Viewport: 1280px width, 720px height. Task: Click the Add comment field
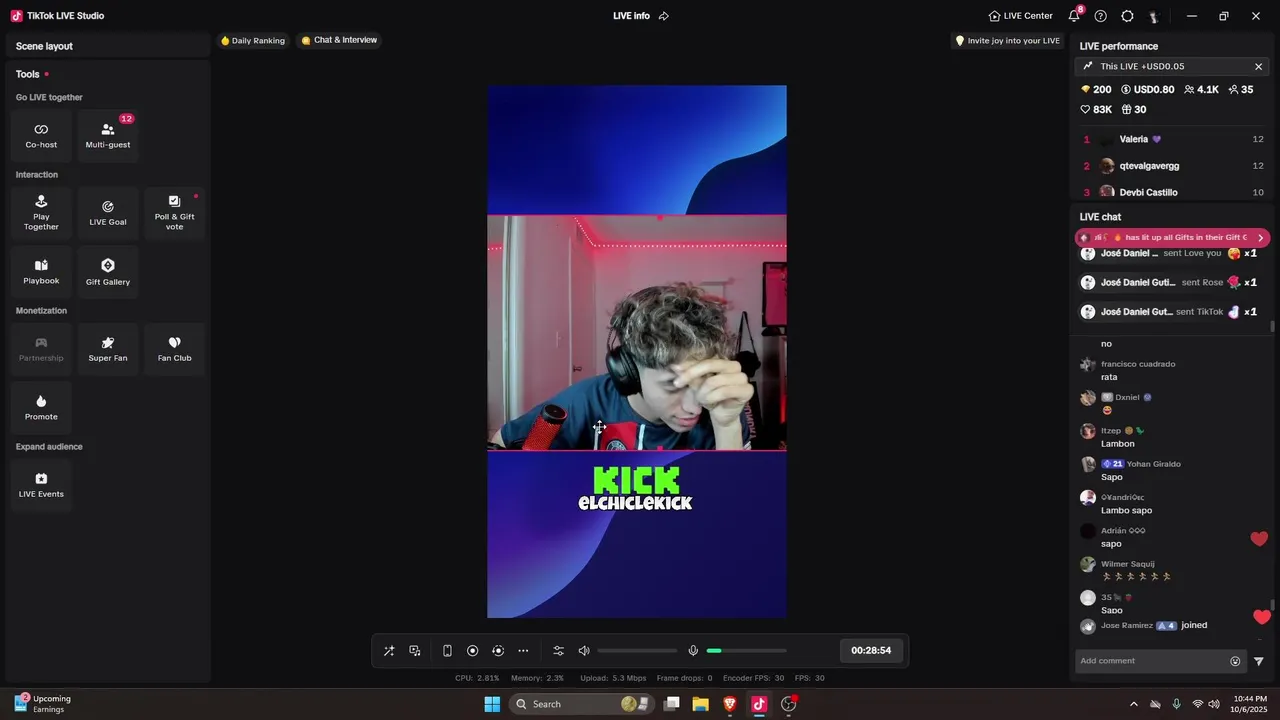click(x=1150, y=661)
